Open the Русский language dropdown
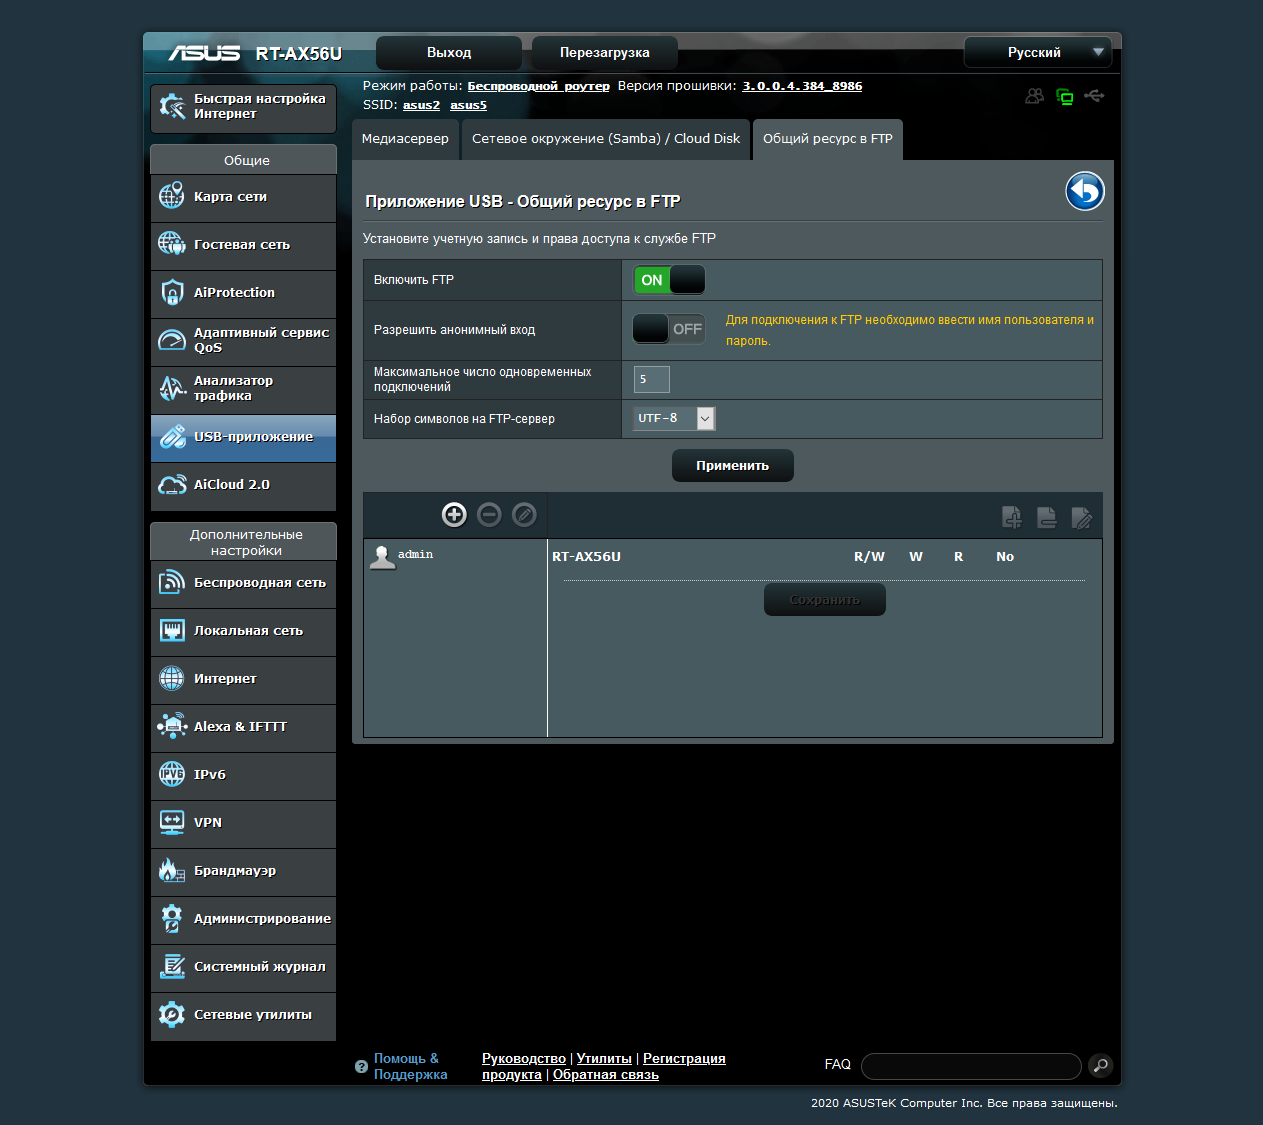 pyautogui.click(x=1036, y=52)
